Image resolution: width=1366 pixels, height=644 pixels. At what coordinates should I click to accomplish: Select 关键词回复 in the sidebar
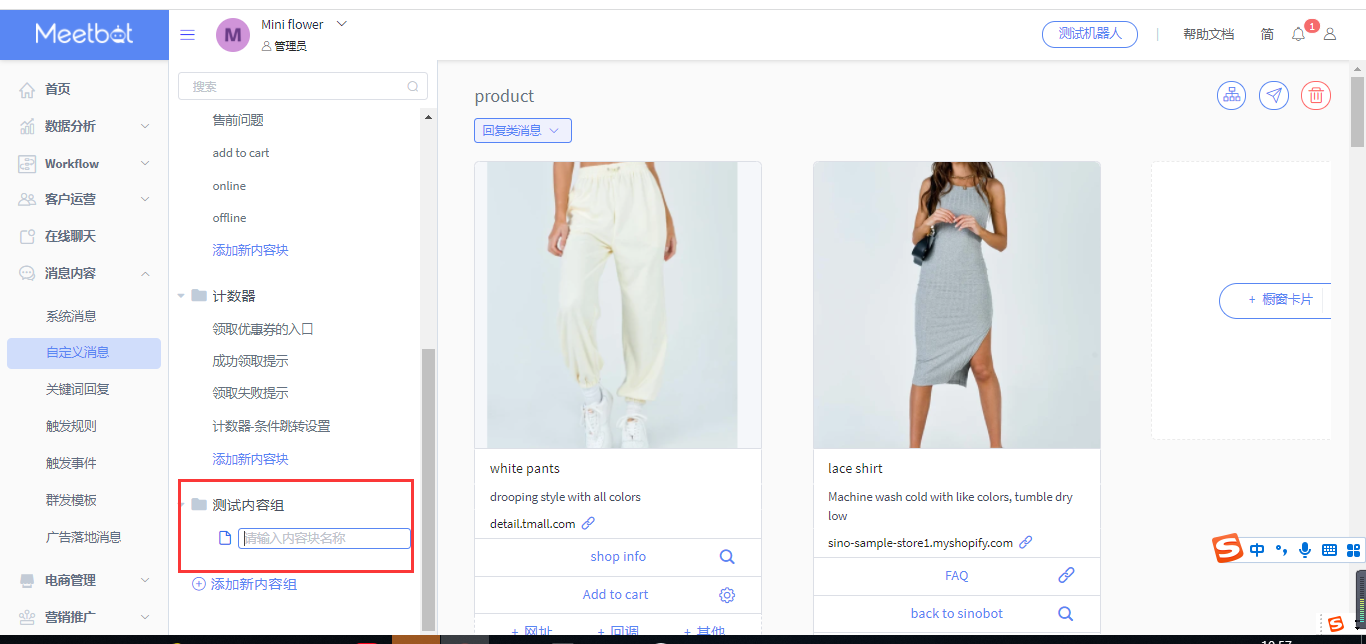[78, 389]
